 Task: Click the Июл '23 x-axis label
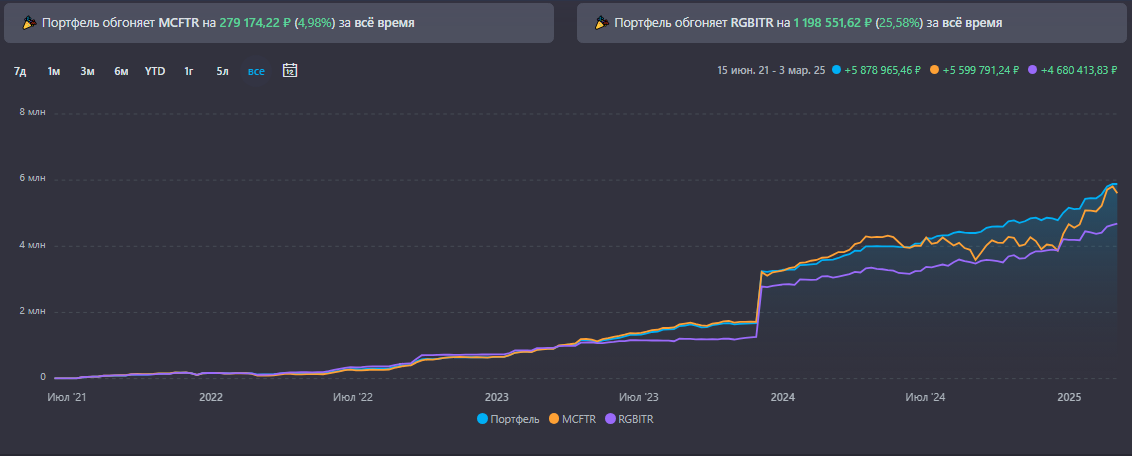[639, 397]
